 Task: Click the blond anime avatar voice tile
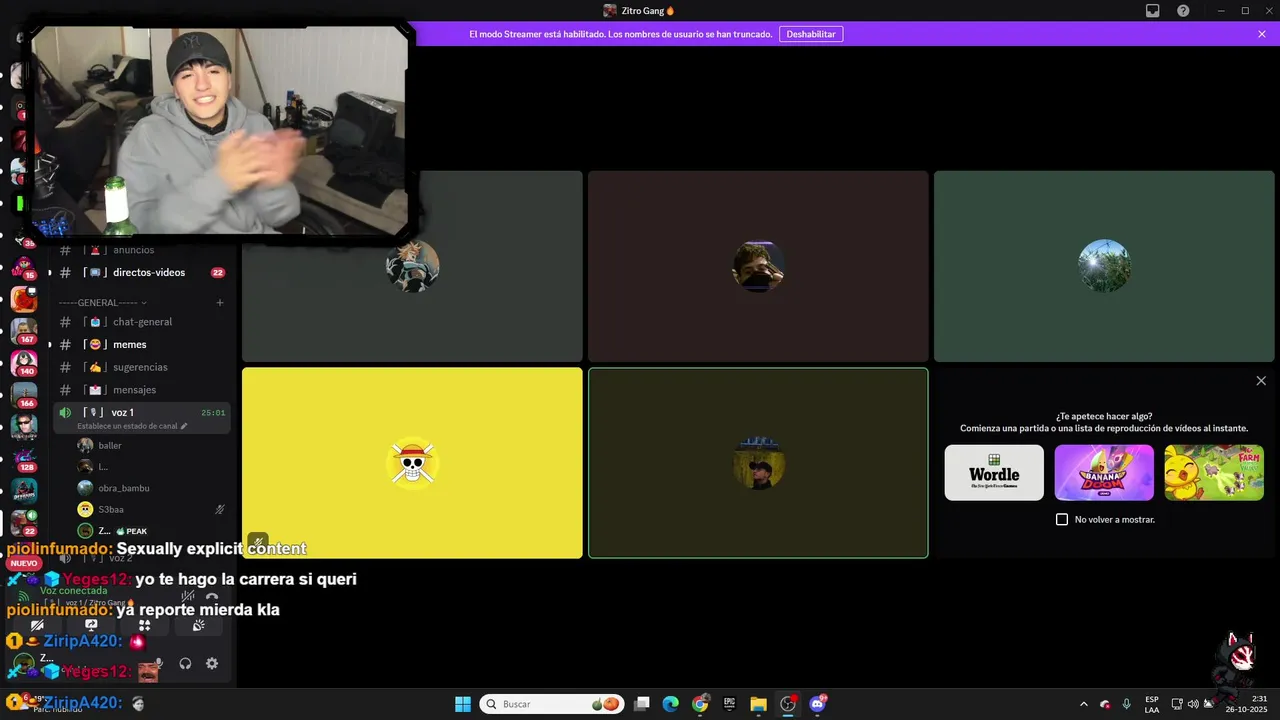[412, 266]
